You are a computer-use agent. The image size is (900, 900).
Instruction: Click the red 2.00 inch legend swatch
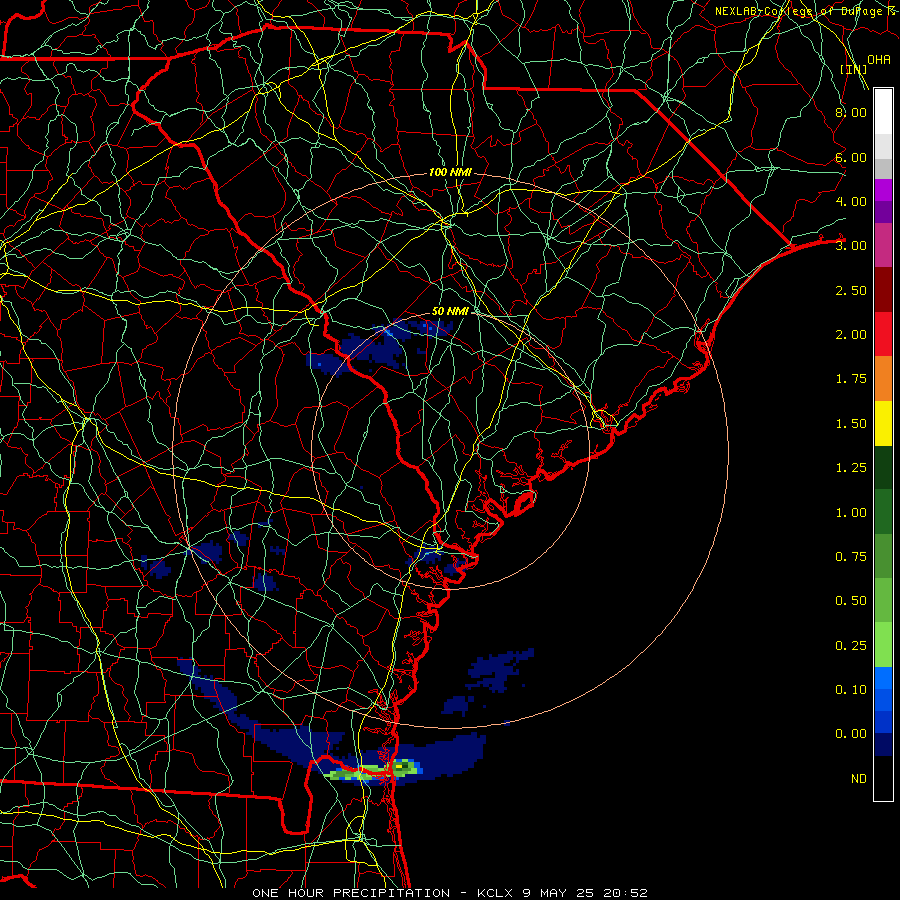[x=883, y=334]
